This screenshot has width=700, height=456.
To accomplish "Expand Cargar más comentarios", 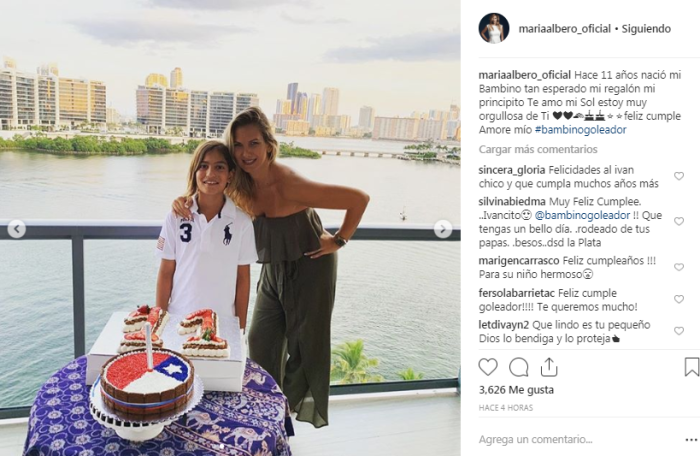I will (x=538, y=149).
